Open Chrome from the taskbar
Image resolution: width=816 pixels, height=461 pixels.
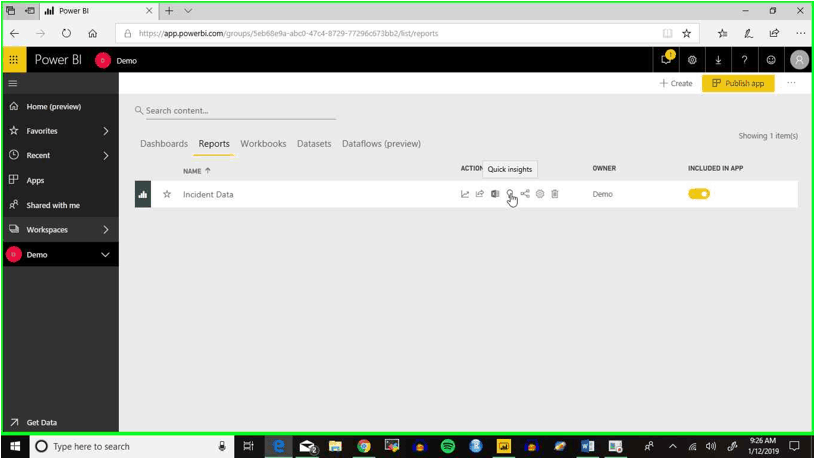364,446
